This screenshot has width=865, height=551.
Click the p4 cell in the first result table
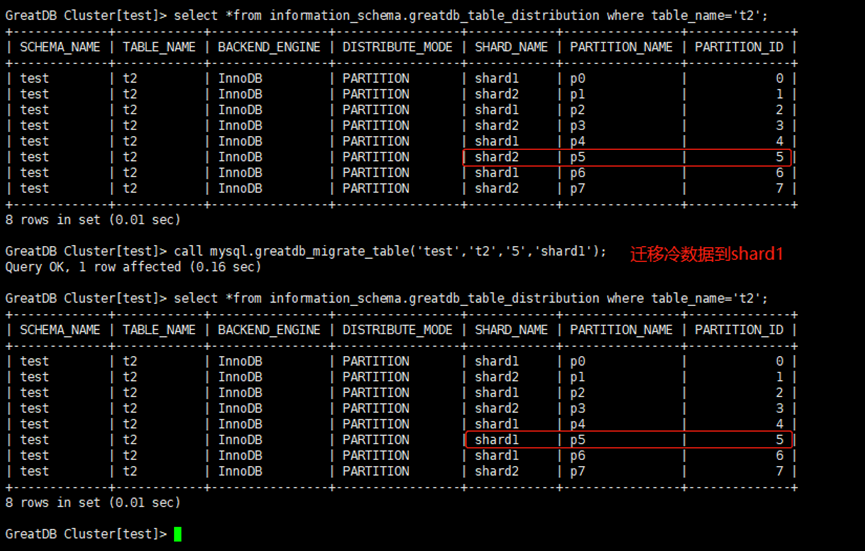pos(578,141)
